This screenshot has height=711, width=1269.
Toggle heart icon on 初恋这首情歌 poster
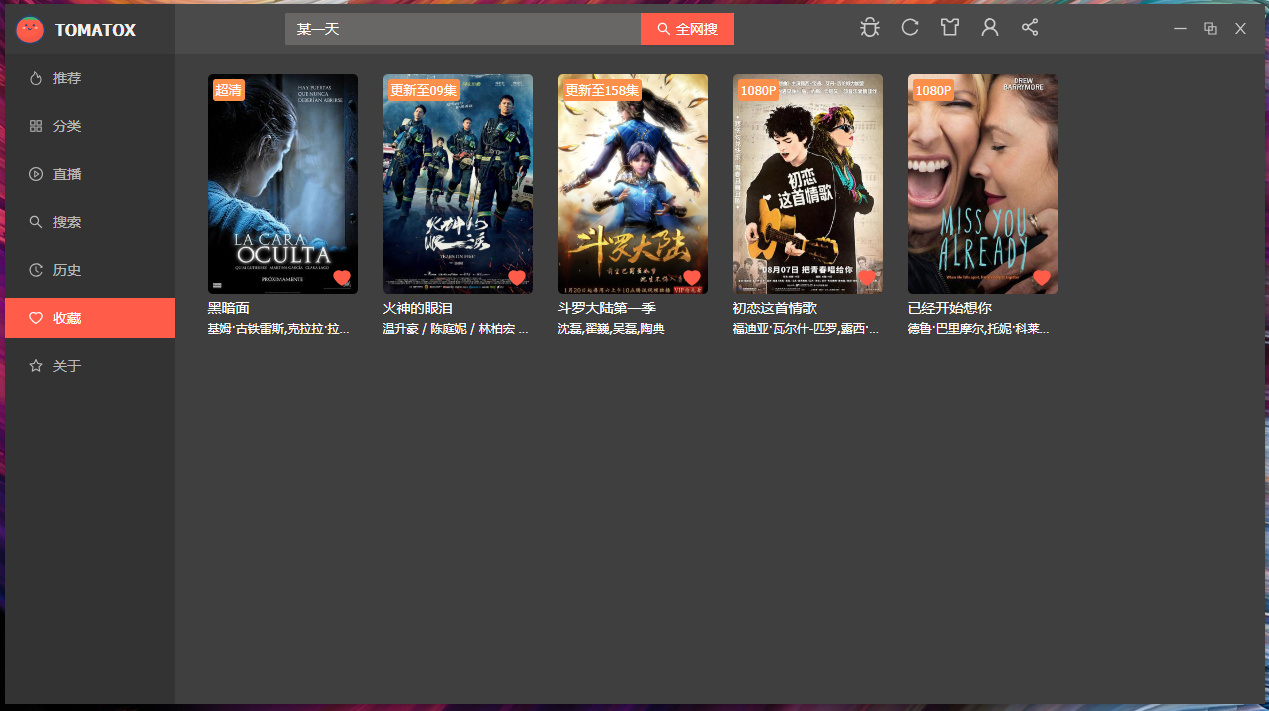(867, 278)
